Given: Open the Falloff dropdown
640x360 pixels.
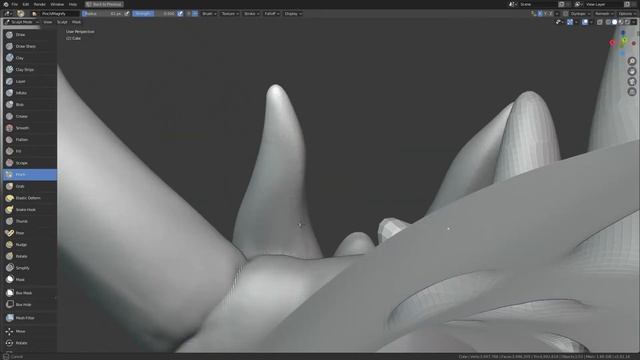Looking at the screenshot, I should pos(272,13).
